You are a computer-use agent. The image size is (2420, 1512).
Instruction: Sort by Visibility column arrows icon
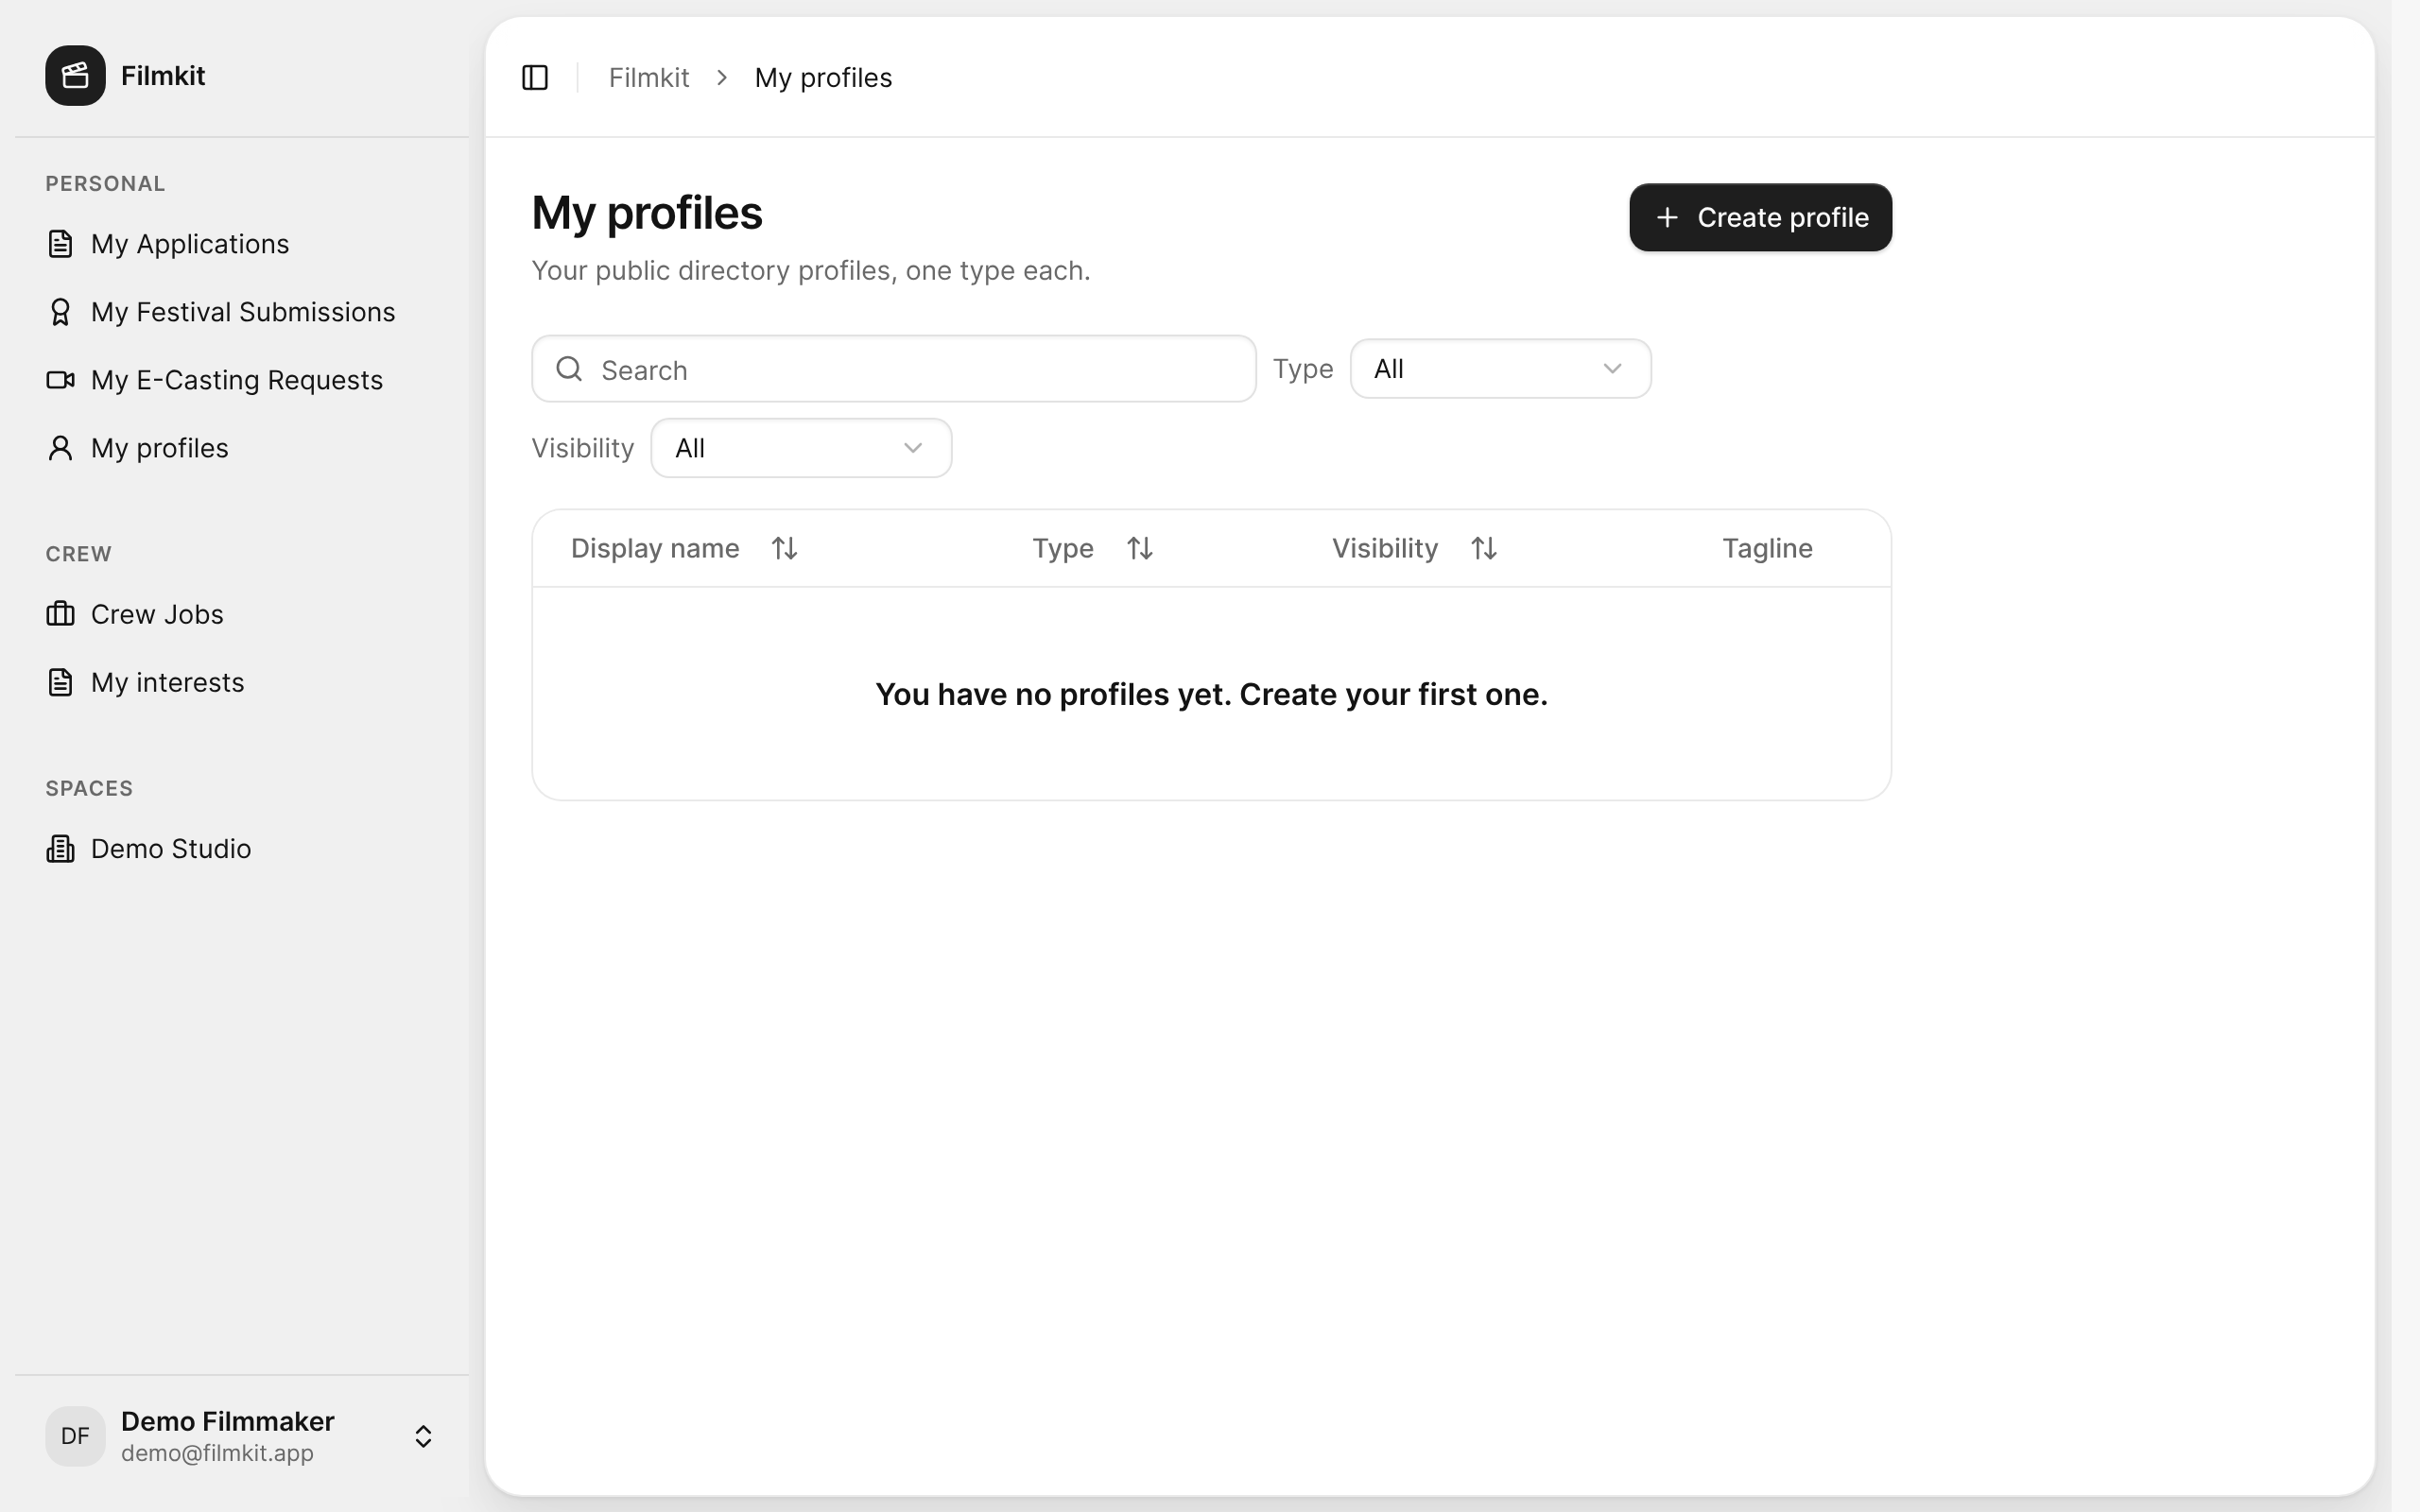click(1484, 548)
